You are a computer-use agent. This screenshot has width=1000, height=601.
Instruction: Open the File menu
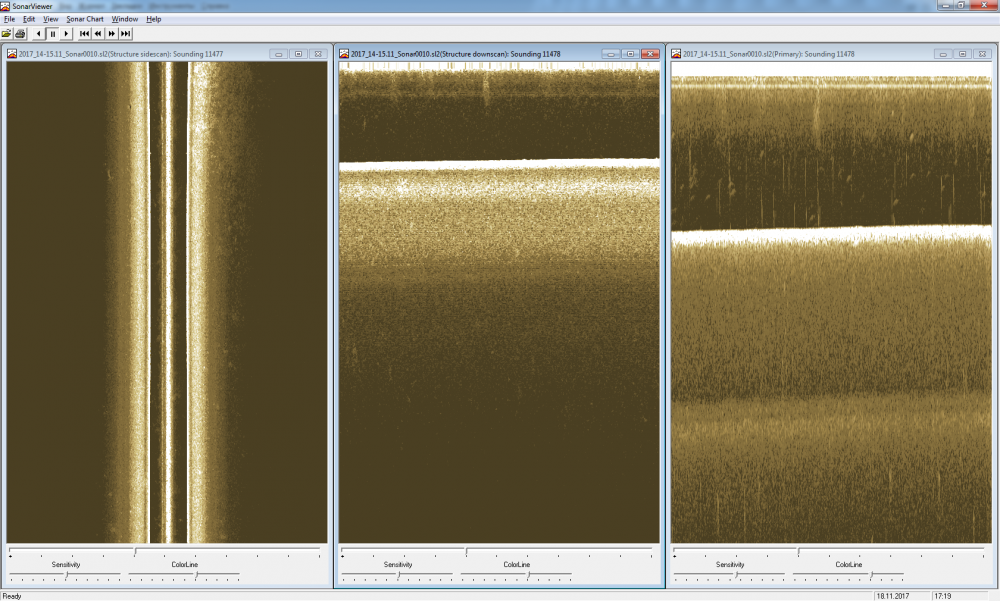pos(9,19)
